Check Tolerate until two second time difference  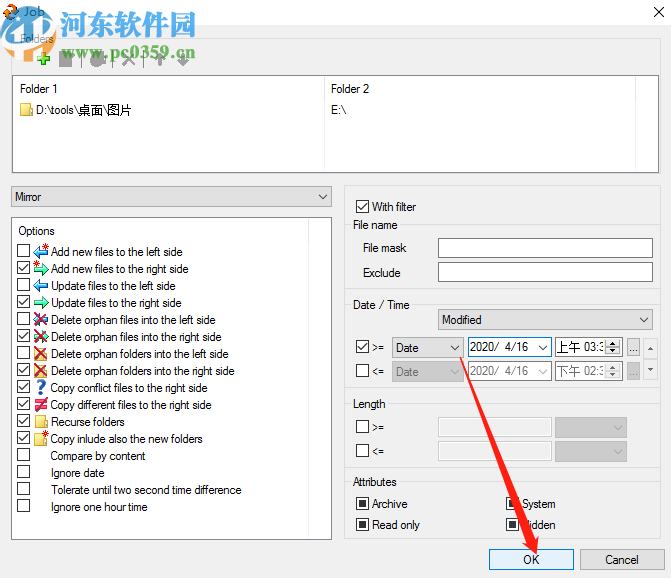(24, 489)
